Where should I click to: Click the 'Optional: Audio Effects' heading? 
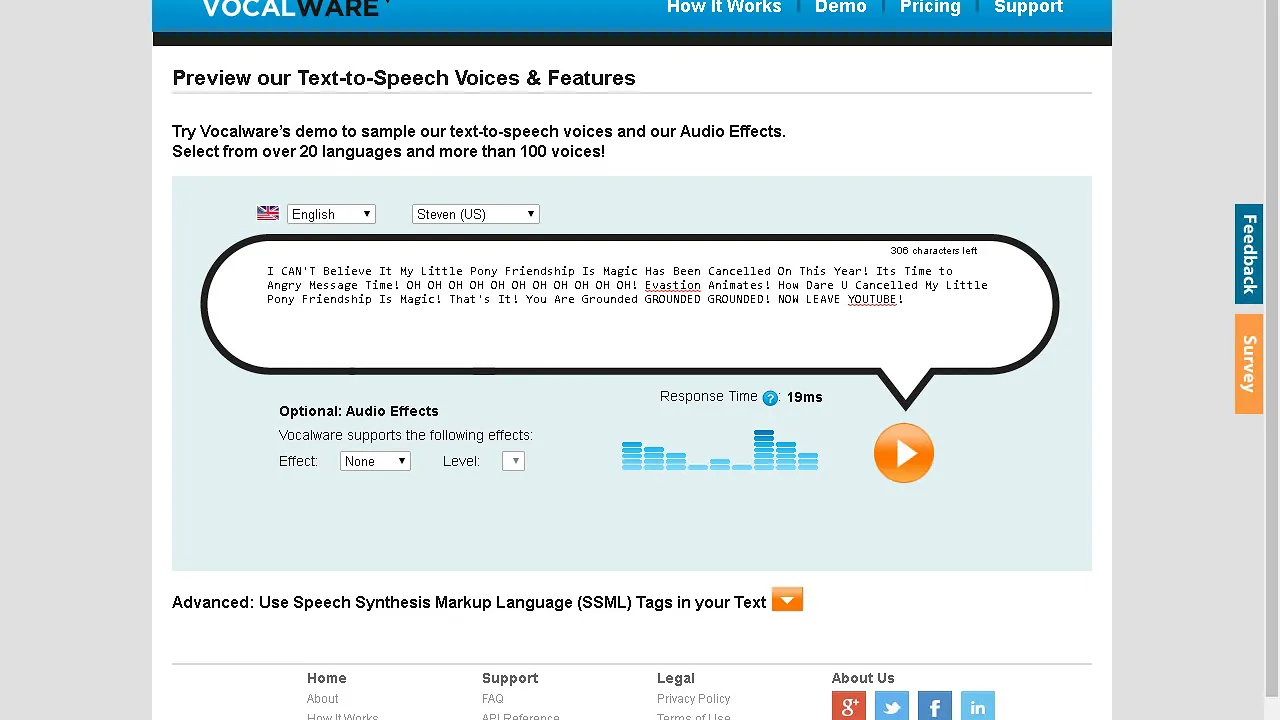click(359, 411)
